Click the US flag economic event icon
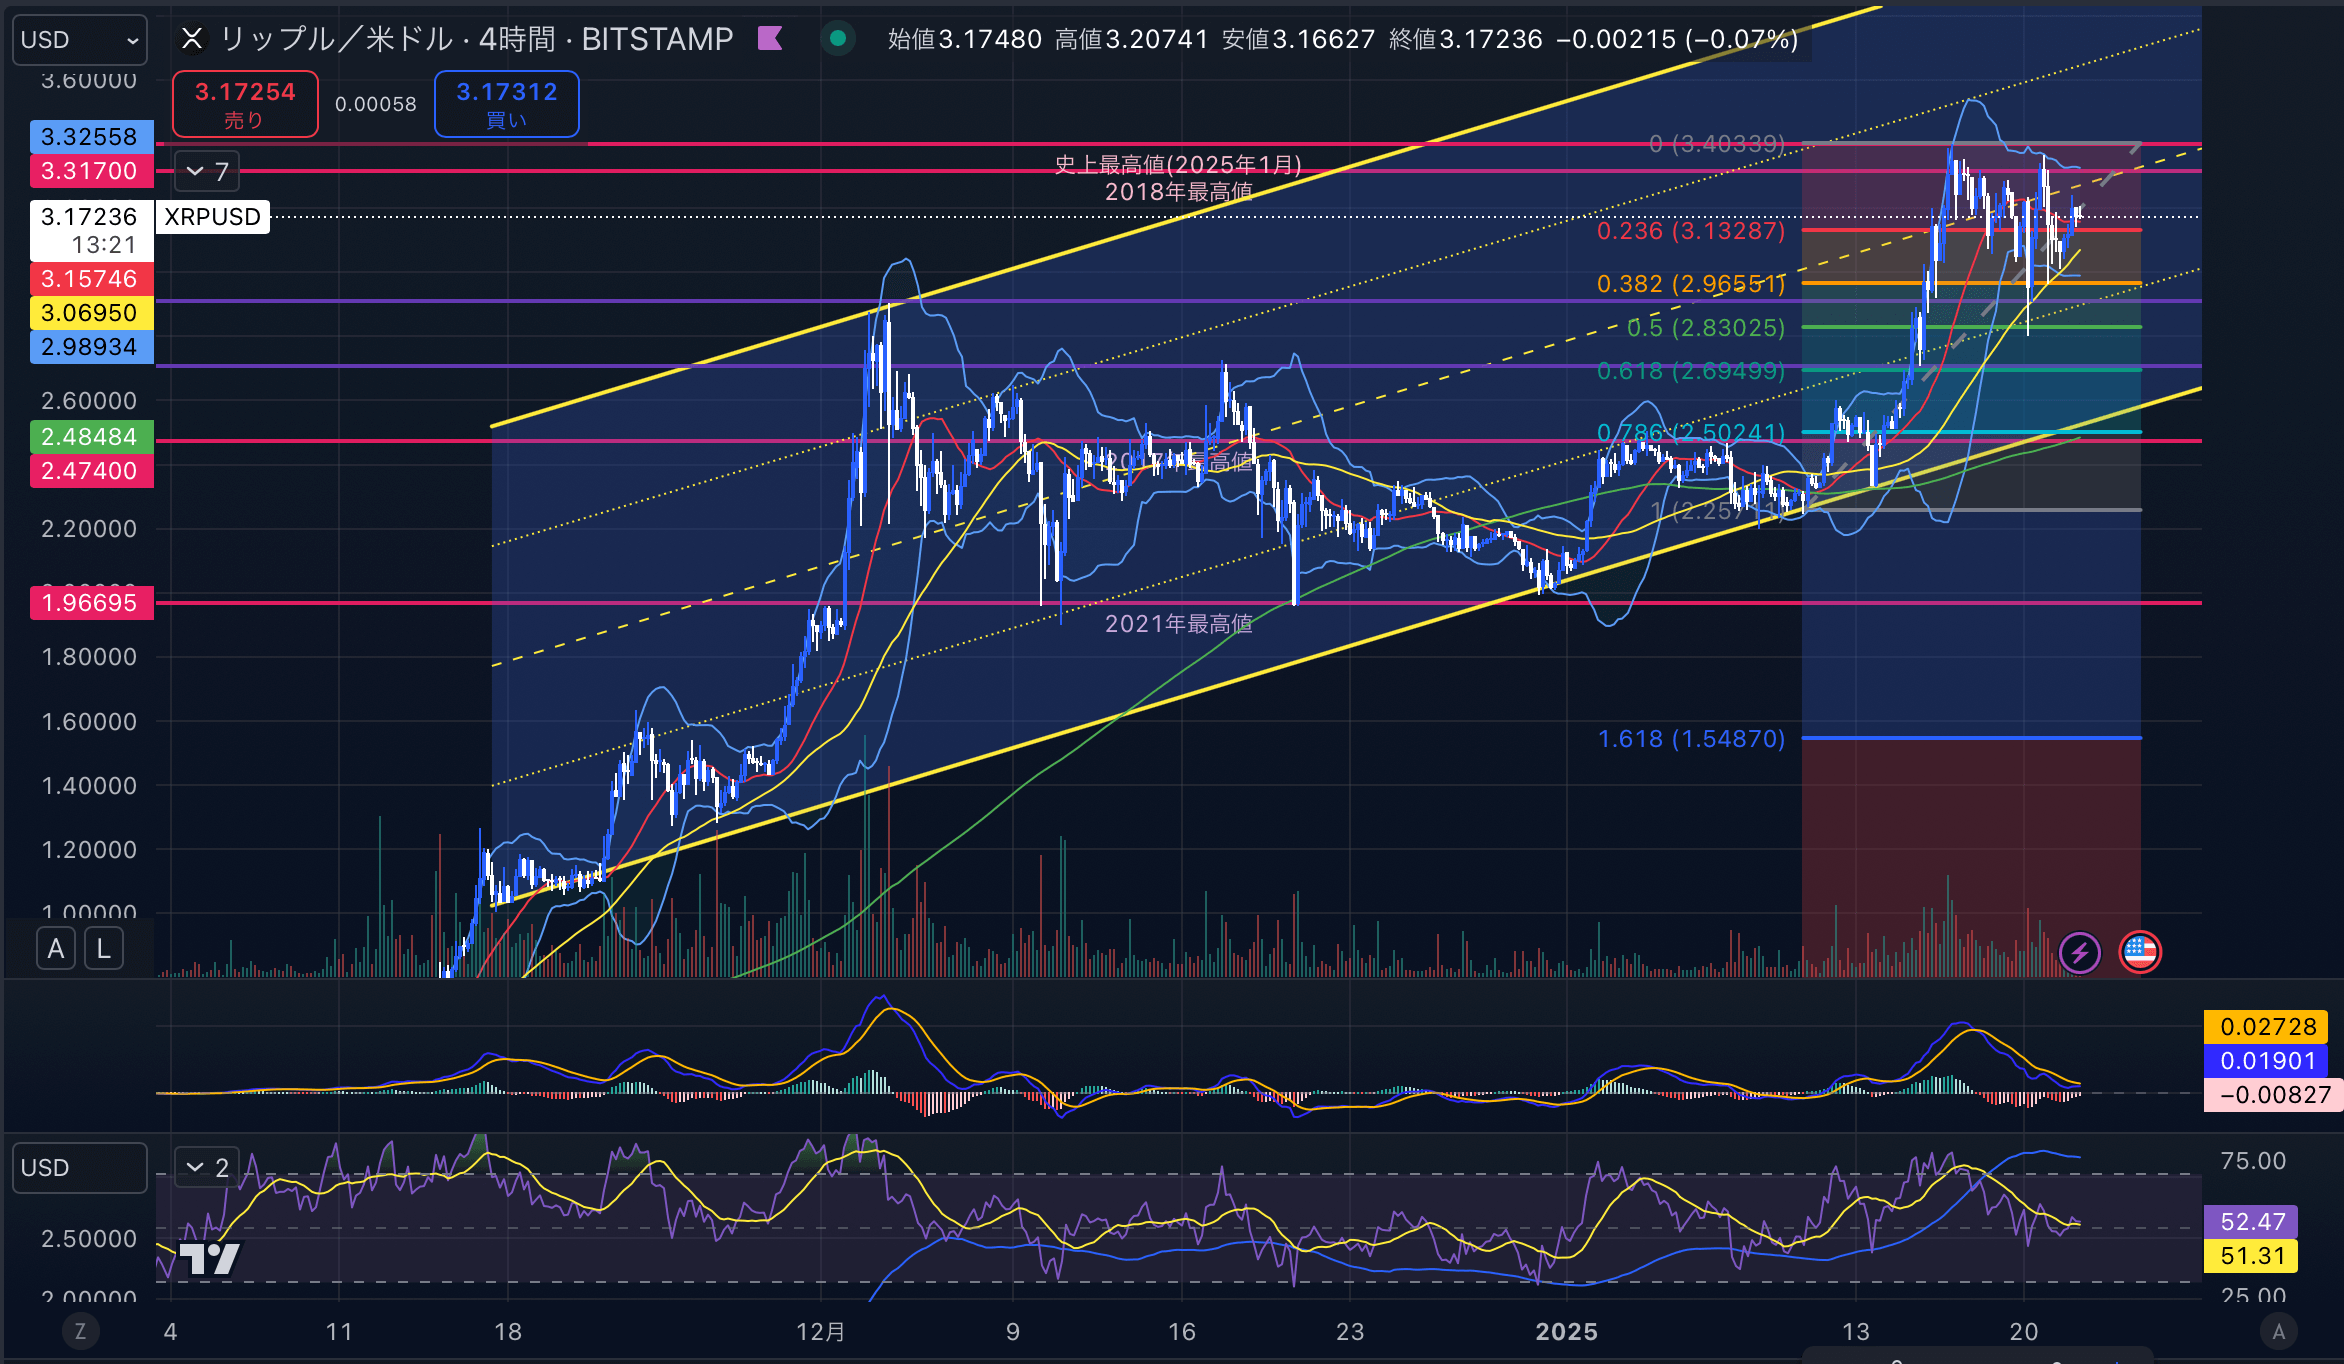 (x=2140, y=952)
